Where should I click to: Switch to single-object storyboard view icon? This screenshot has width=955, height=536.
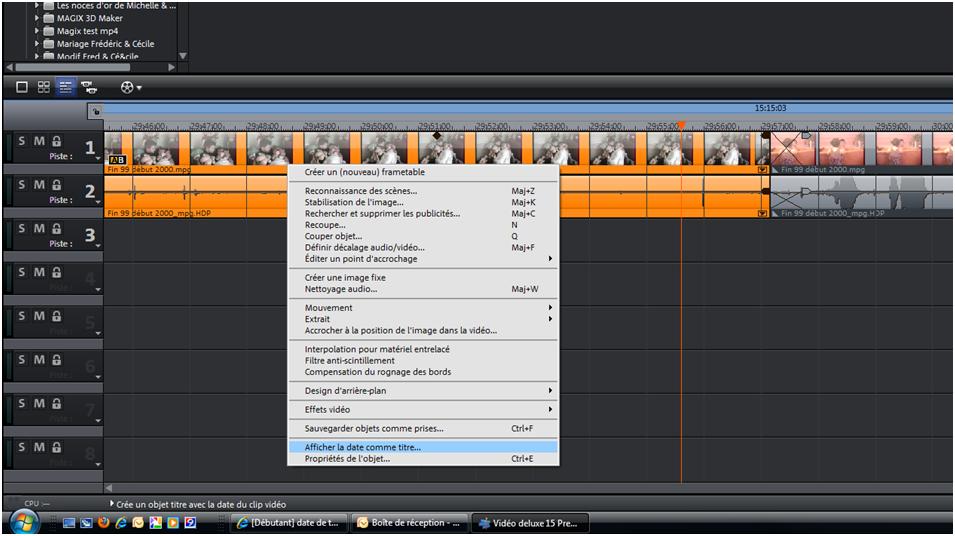[x=22, y=87]
